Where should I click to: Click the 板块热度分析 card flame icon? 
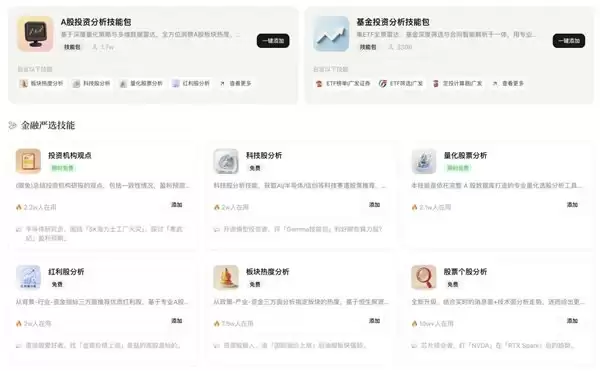coord(226,277)
